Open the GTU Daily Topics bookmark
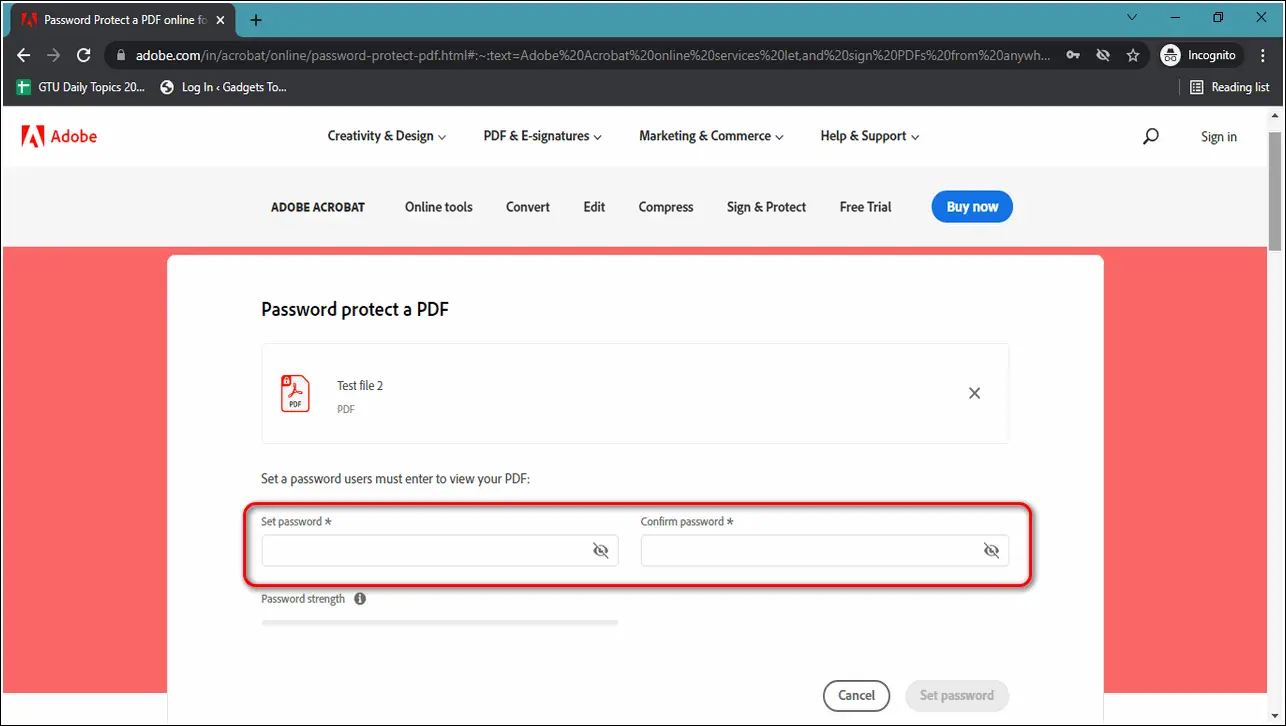Viewport: 1286px width, 726px height. 81,87
